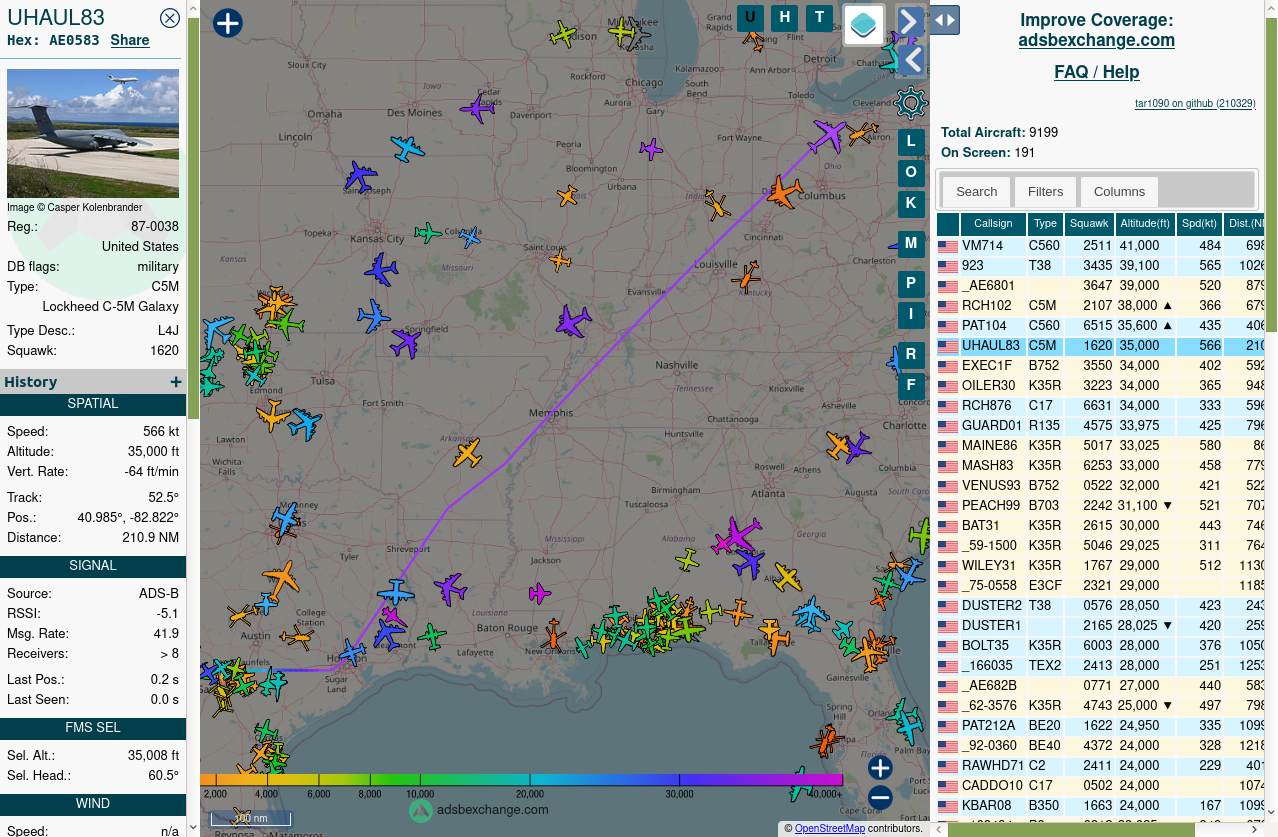
Task: Toggle the L map button
Action: click(911, 142)
